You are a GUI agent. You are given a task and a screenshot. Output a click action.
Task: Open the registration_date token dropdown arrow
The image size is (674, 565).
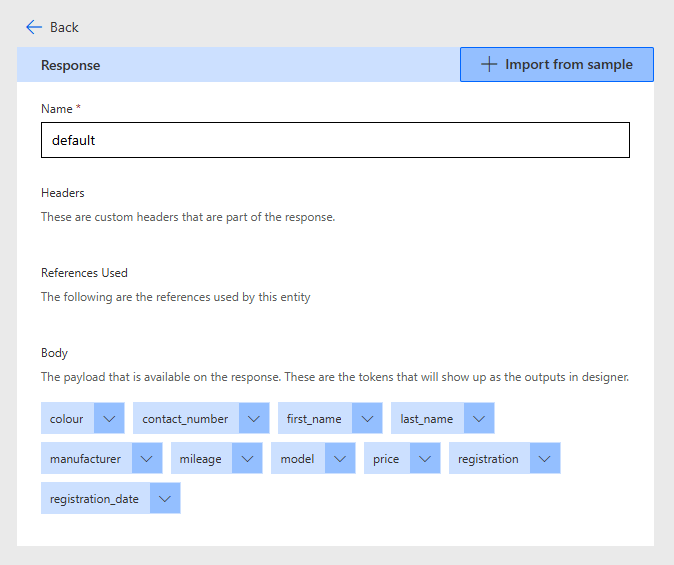pyautogui.click(x=165, y=499)
